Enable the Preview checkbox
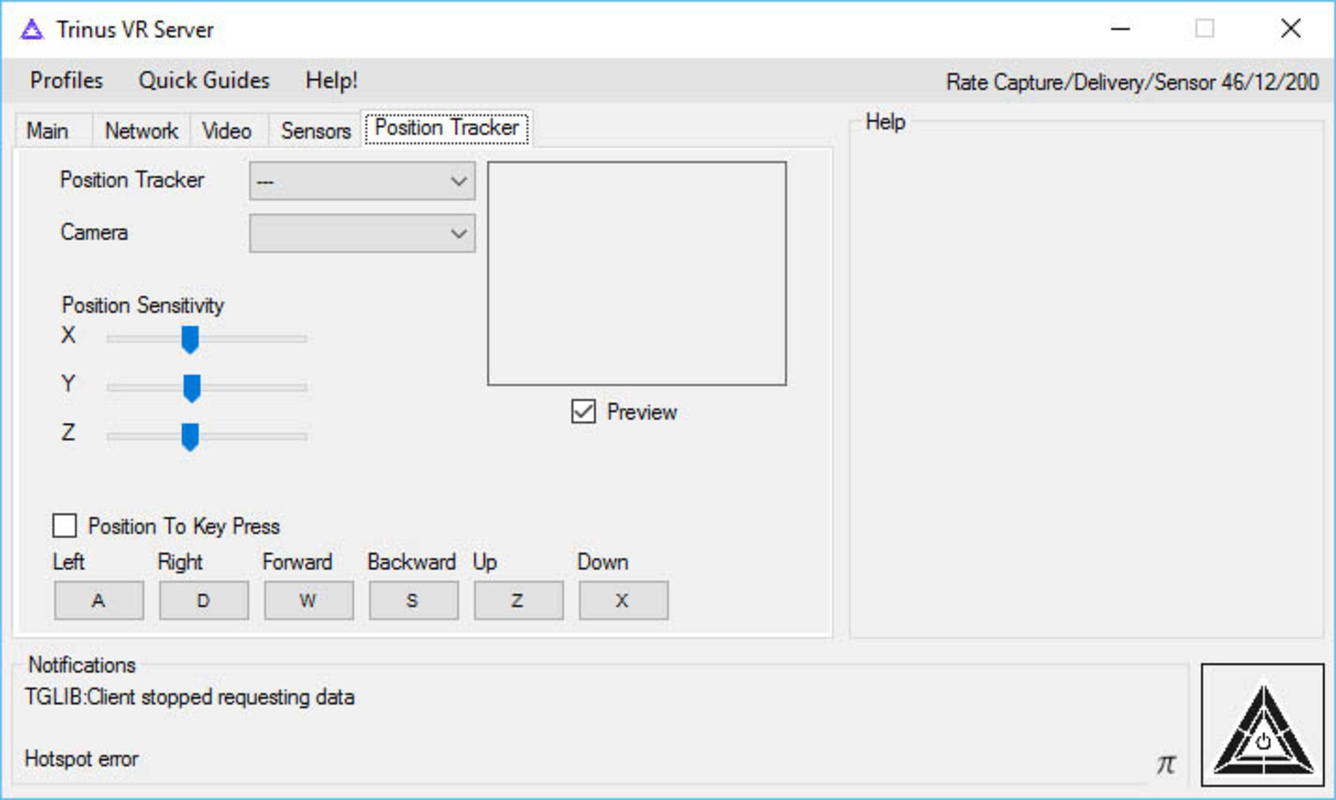This screenshot has height=800, width=1336. 582,410
